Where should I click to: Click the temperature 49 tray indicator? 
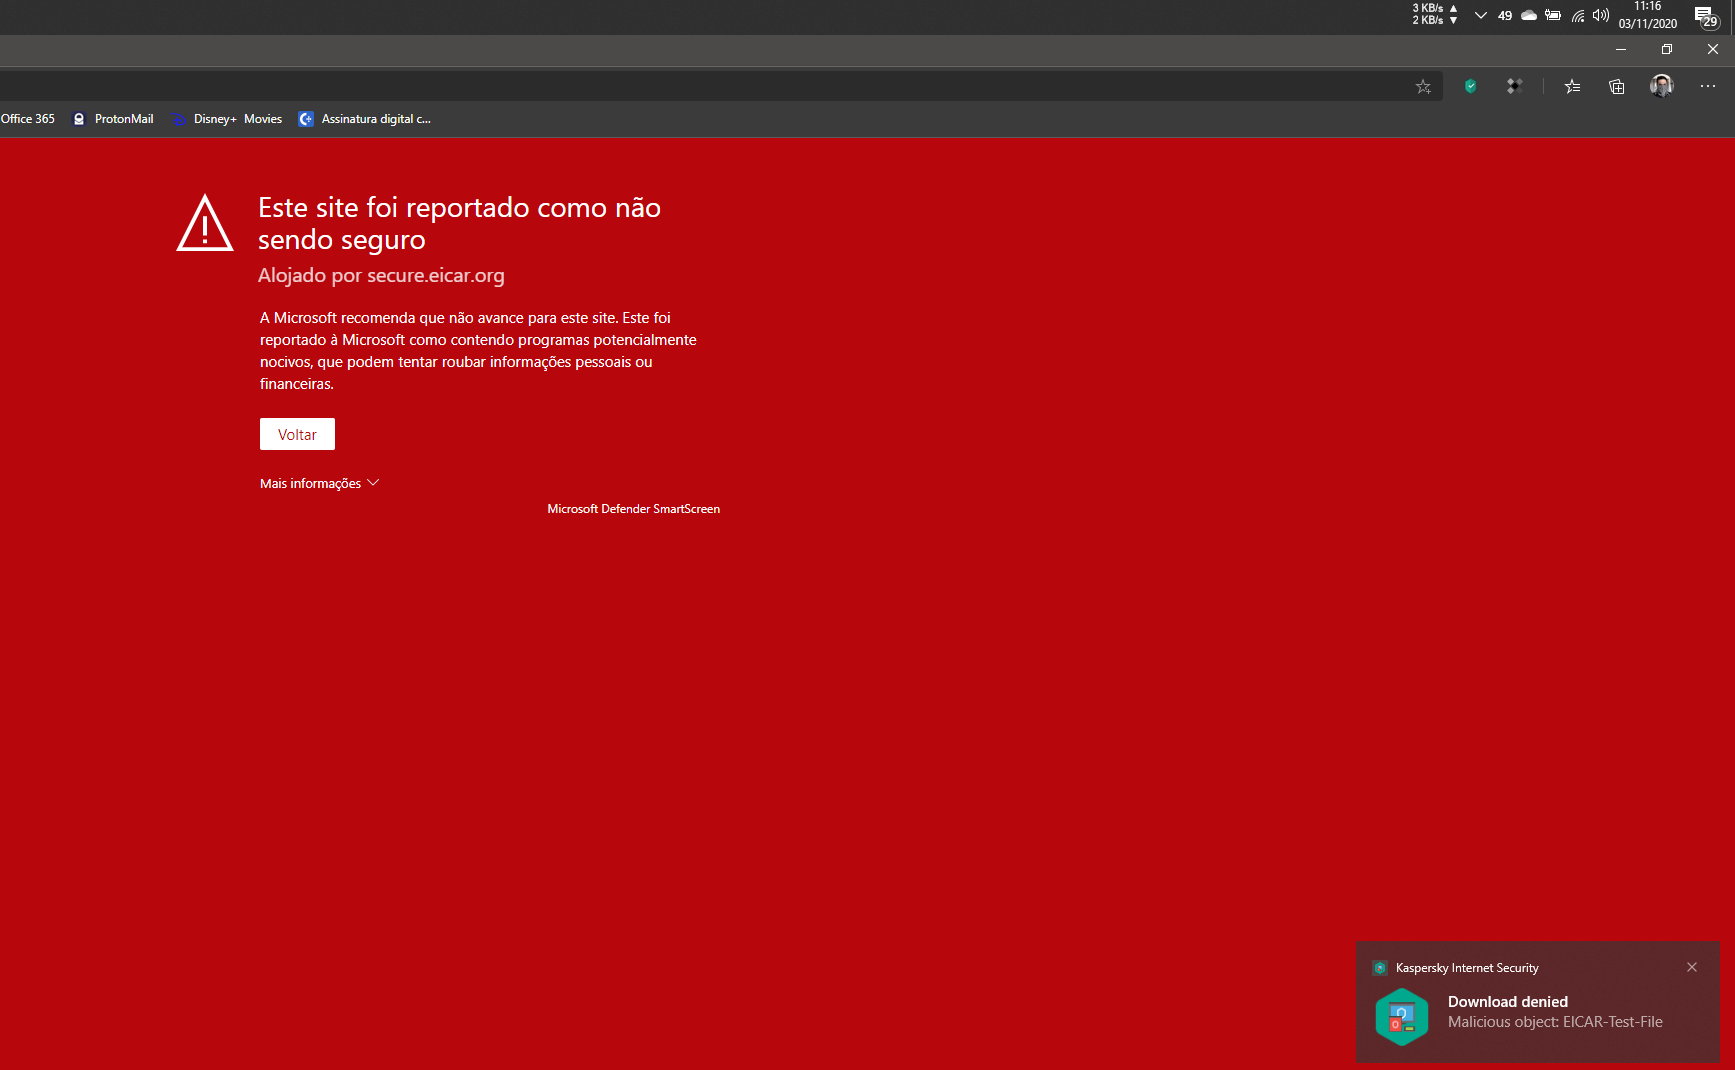(1505, 15)
